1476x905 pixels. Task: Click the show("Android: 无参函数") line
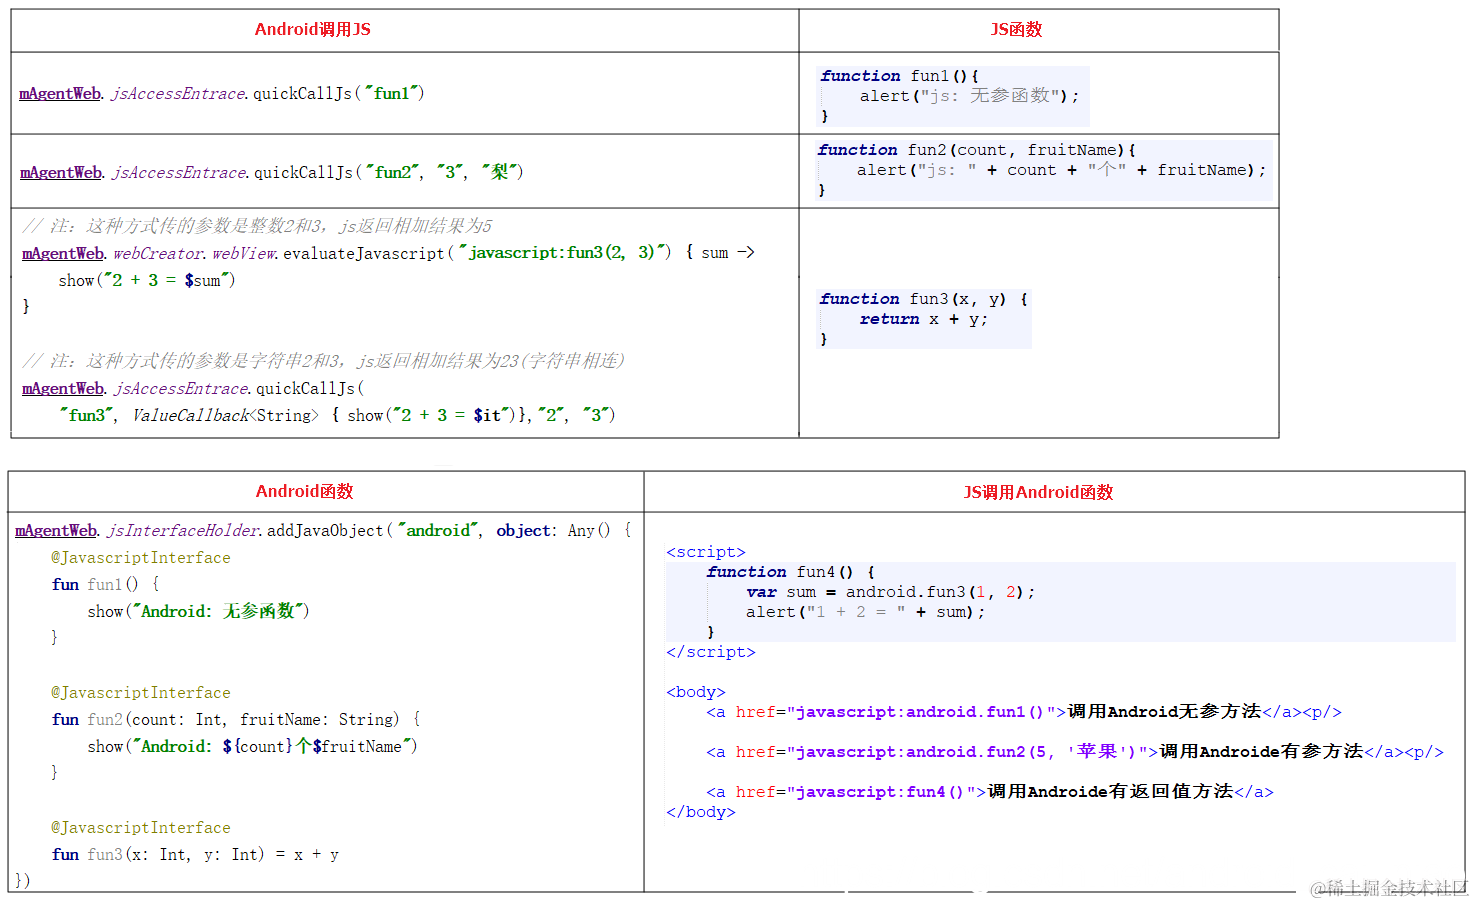point(198,611)
